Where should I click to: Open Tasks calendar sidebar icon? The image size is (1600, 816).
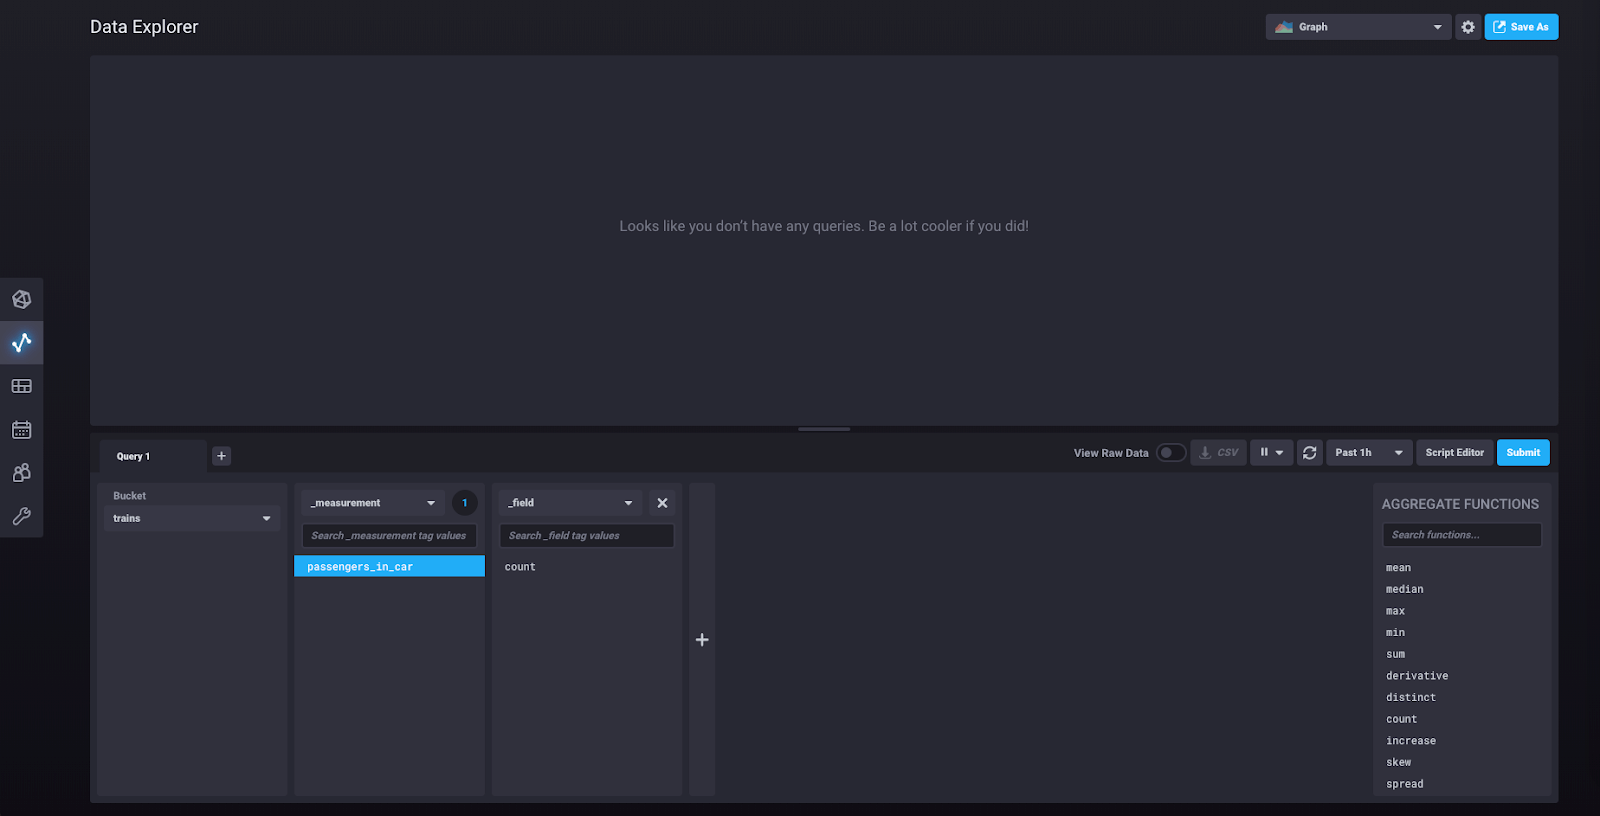tap(21, 430)
